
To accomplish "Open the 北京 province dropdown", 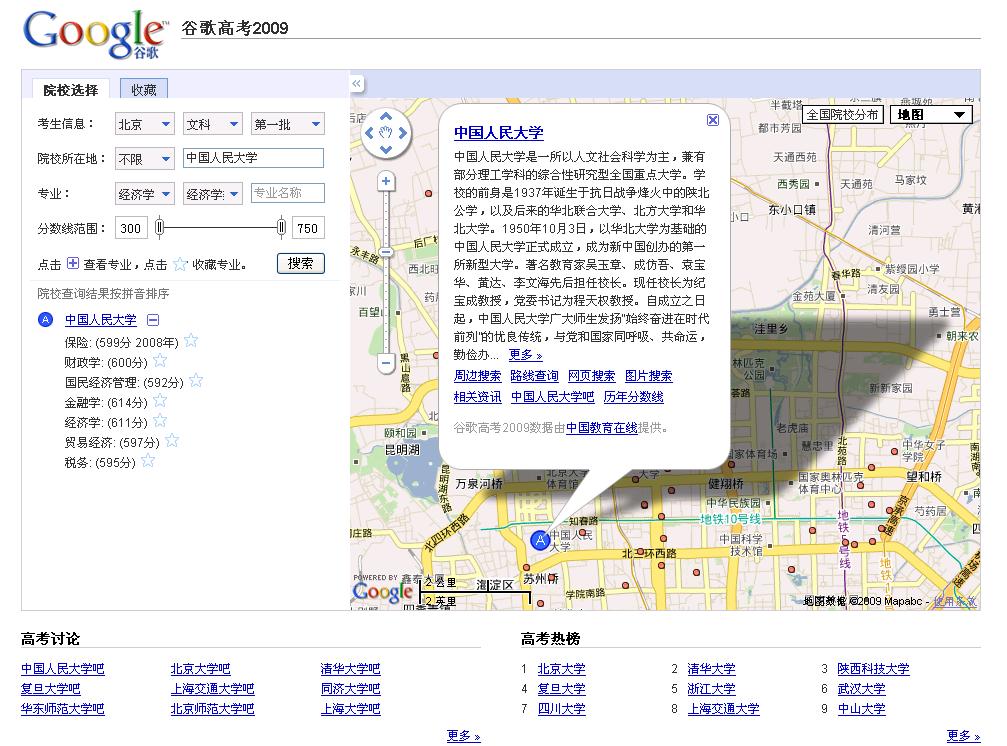I will [x=144, y=124].
